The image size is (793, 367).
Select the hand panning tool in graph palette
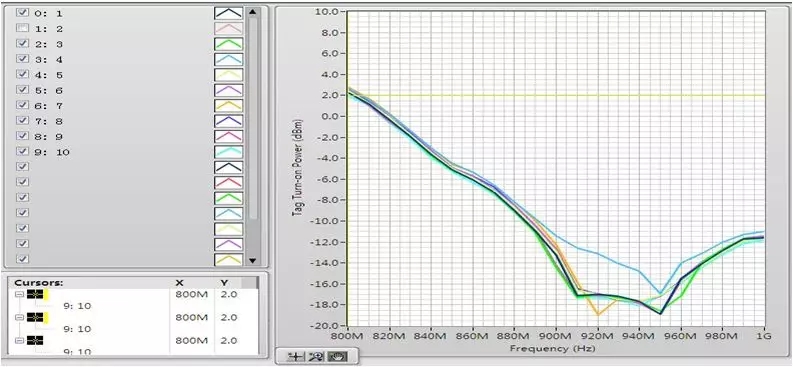point(338,356)
